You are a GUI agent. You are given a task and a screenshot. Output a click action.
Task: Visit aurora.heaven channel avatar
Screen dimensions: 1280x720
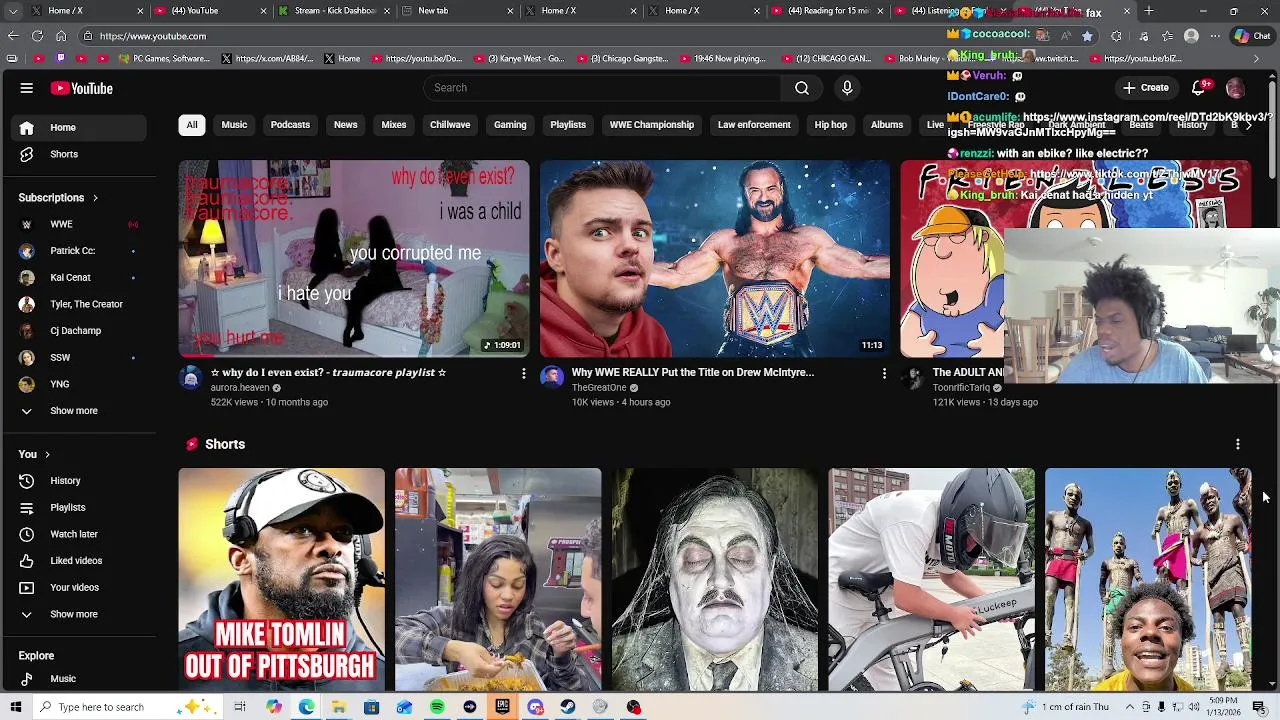click(x=190, y=377)
